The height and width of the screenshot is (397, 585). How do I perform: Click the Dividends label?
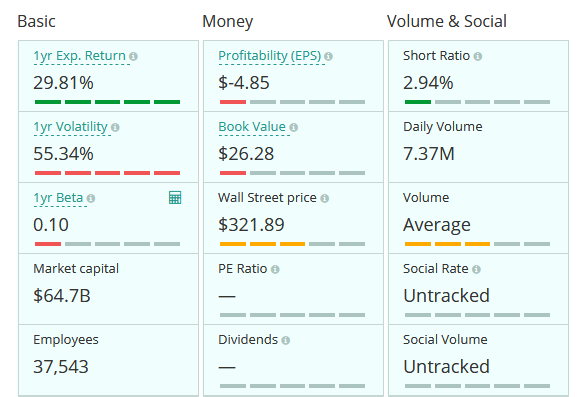248,340
